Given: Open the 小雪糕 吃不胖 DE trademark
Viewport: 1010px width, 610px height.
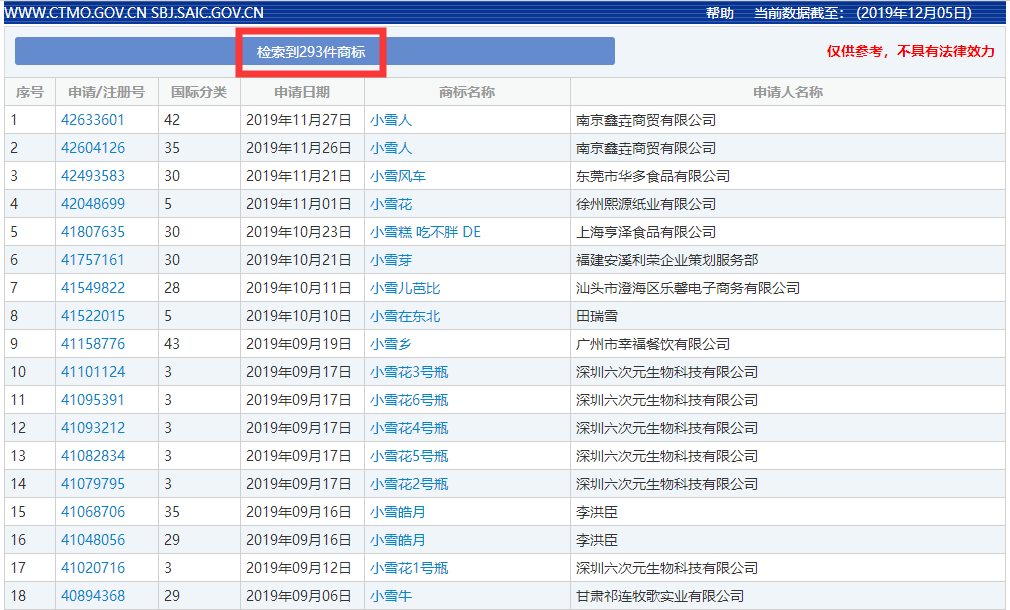Looking at the screenshot, I should click(x=425, y=232).
